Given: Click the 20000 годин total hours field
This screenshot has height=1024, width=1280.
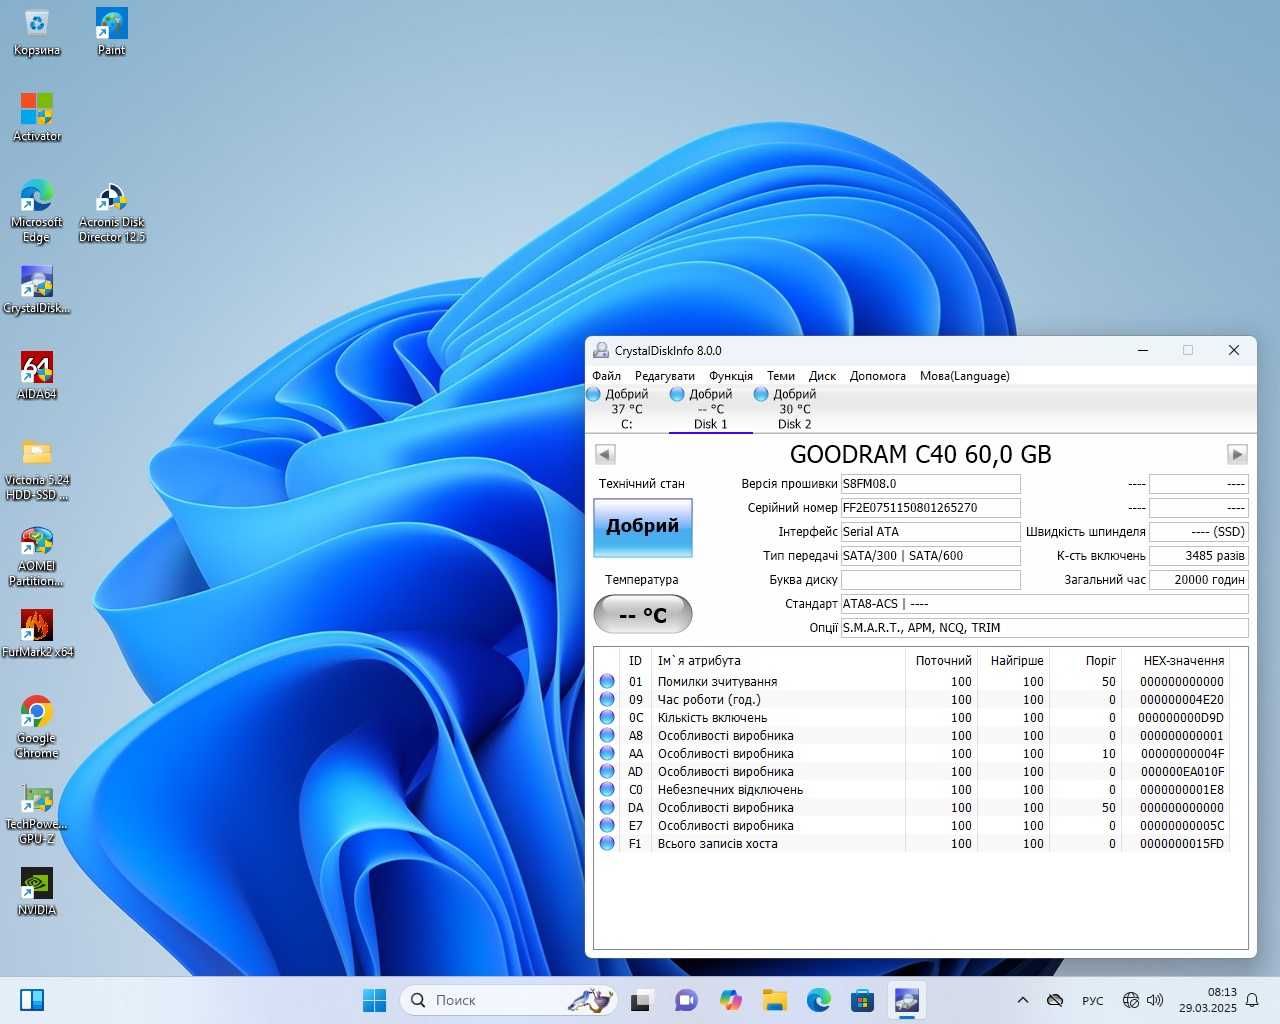Looking at the screenshot, I should 1199,580.
